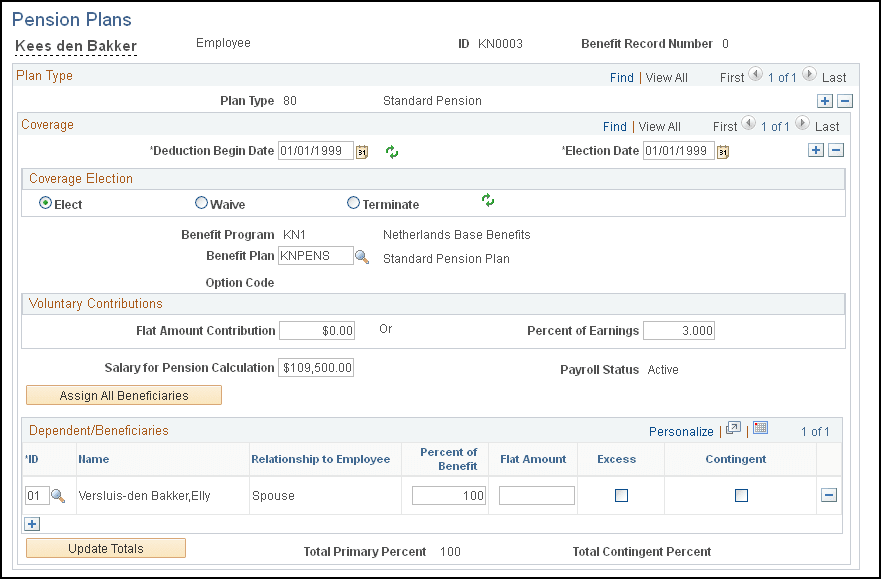
Task: Click View All in the Coverage header
Action: [x=658, y=126]
